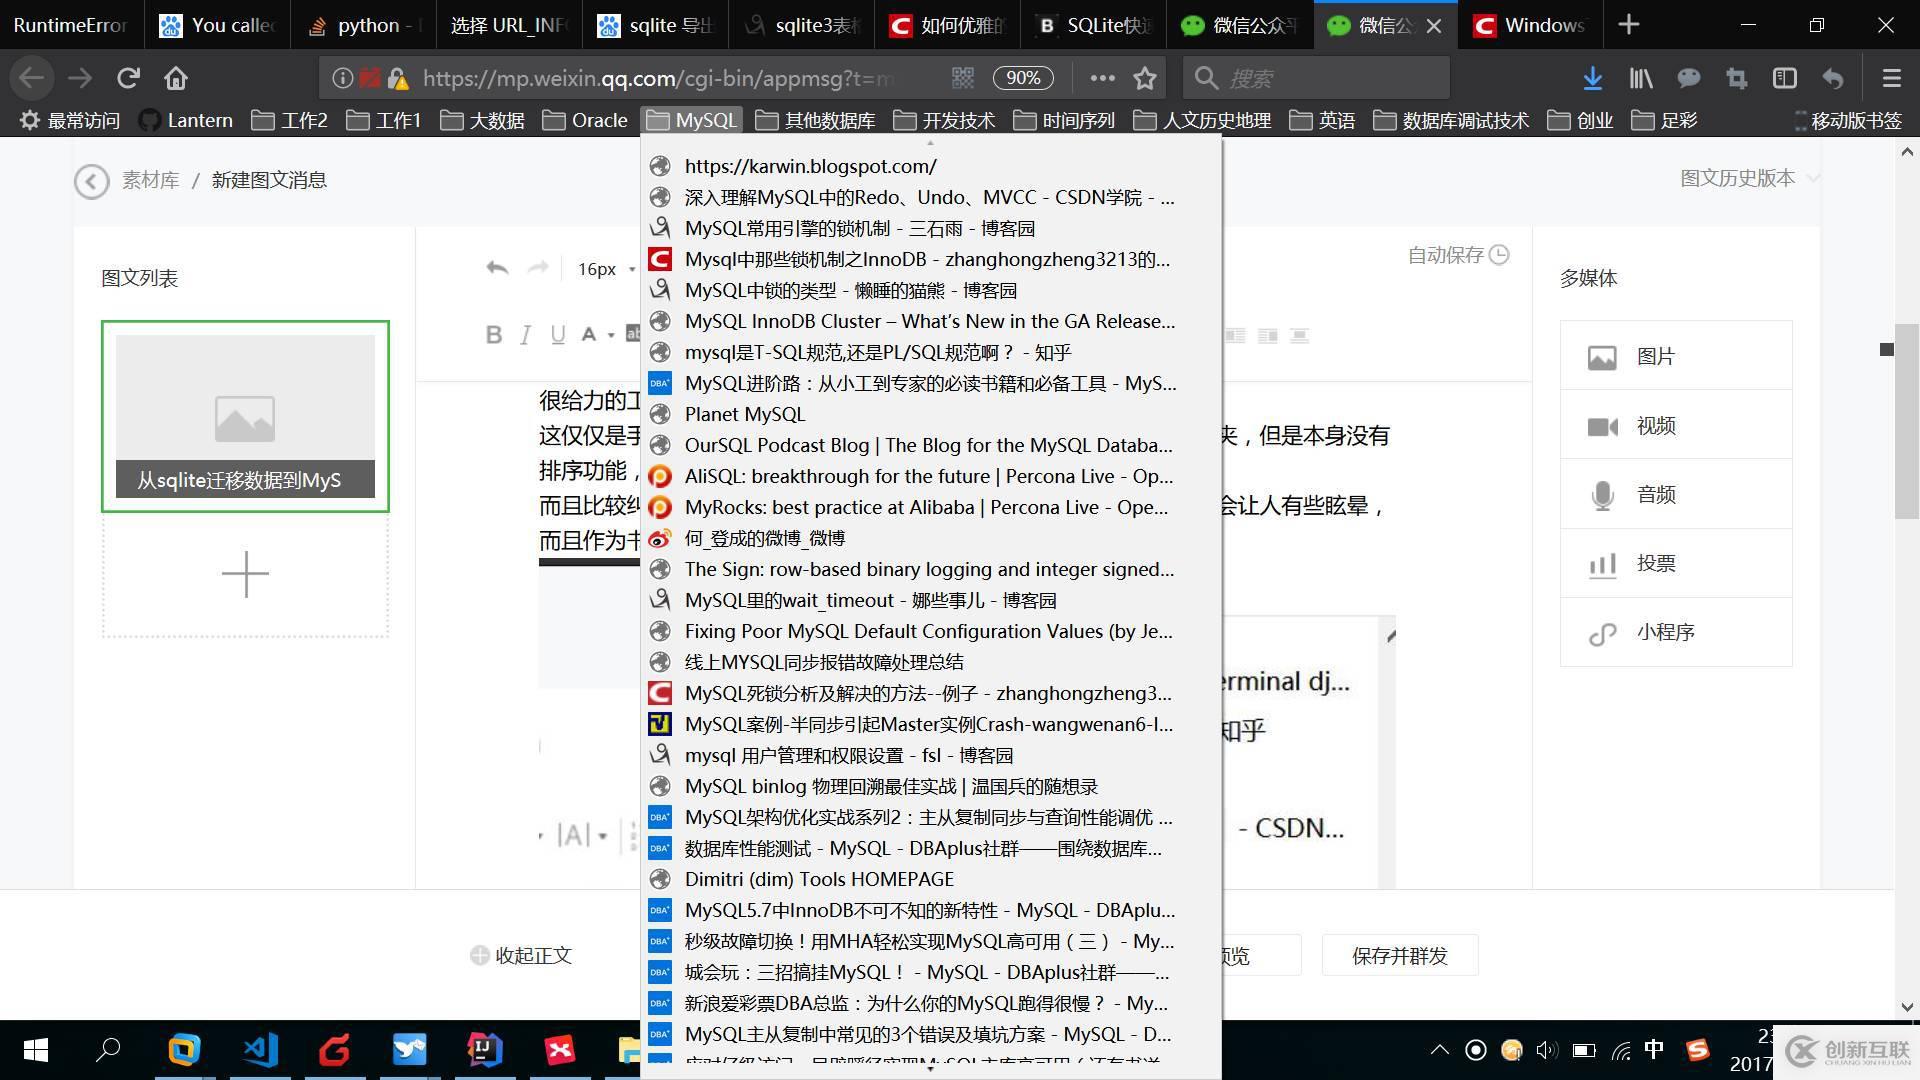Viewport: 1920px width, 1080px height.
Task: Insert 音频 from multimedia panel
Action: click(1676, 494)
